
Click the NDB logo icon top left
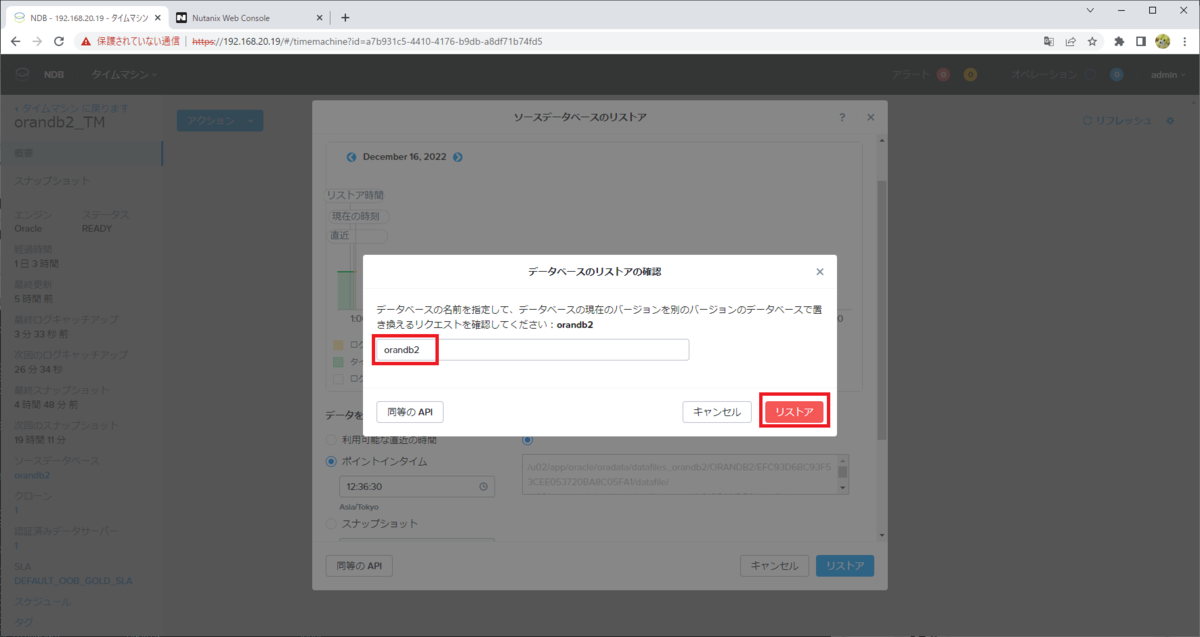click(21, 74)
